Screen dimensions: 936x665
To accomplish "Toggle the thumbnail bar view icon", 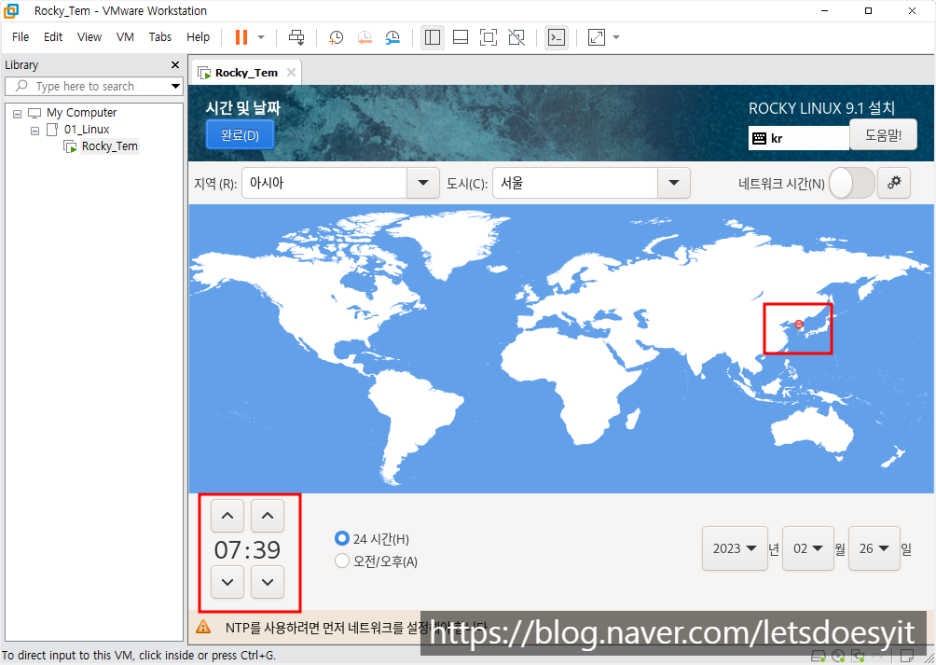I will [460, 38].
